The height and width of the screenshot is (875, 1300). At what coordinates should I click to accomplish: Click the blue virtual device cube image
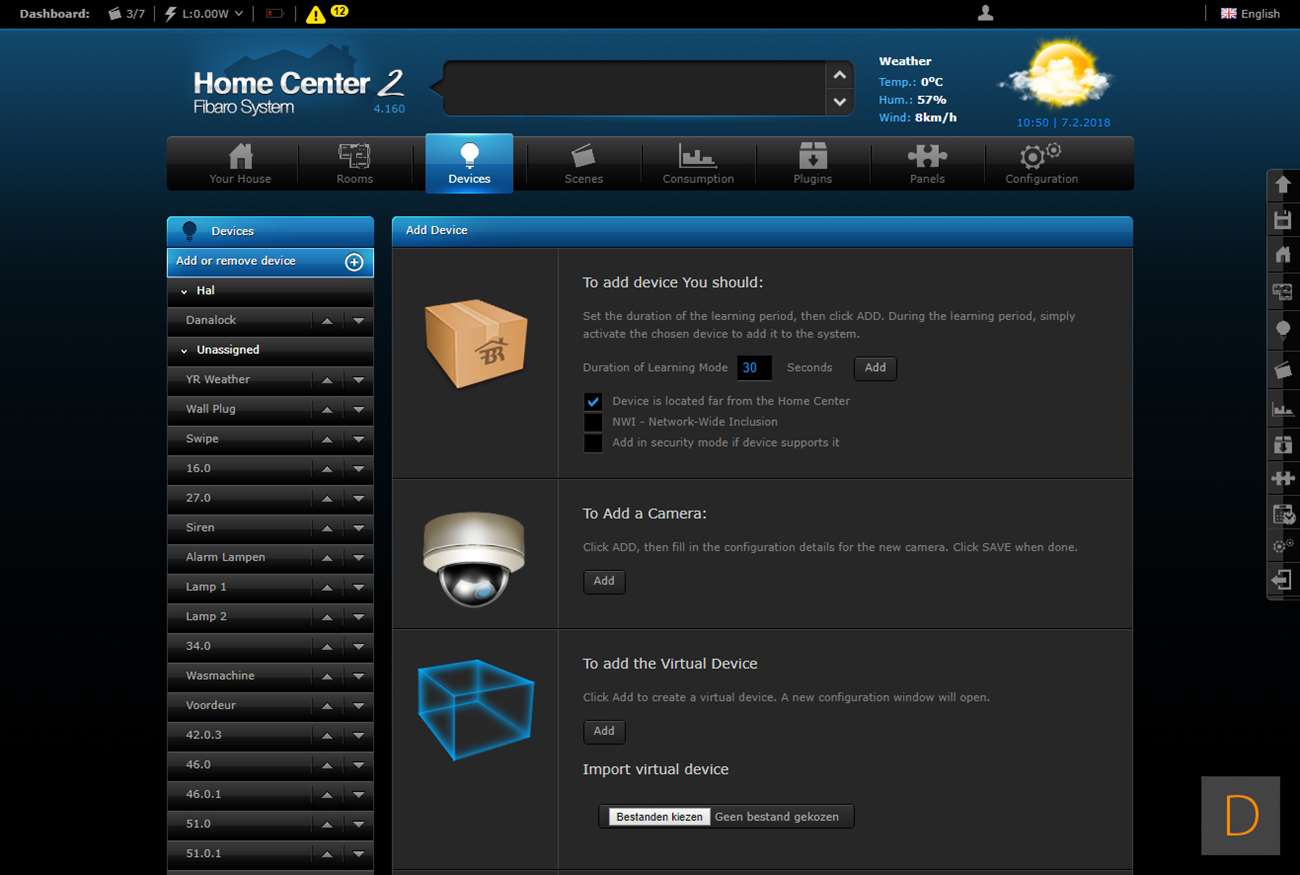coord(475,709)
